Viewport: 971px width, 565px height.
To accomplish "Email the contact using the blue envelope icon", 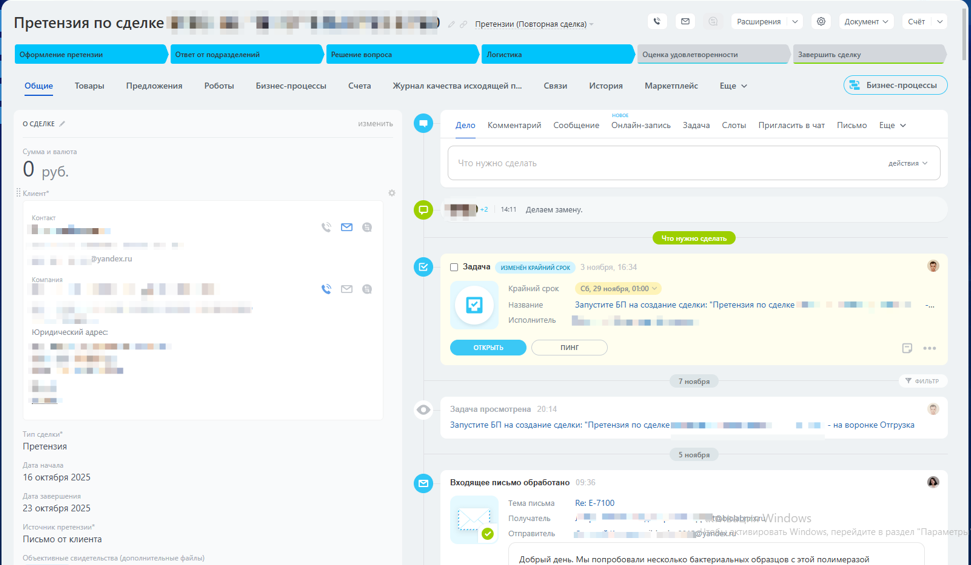I will (x=347, y=227).
